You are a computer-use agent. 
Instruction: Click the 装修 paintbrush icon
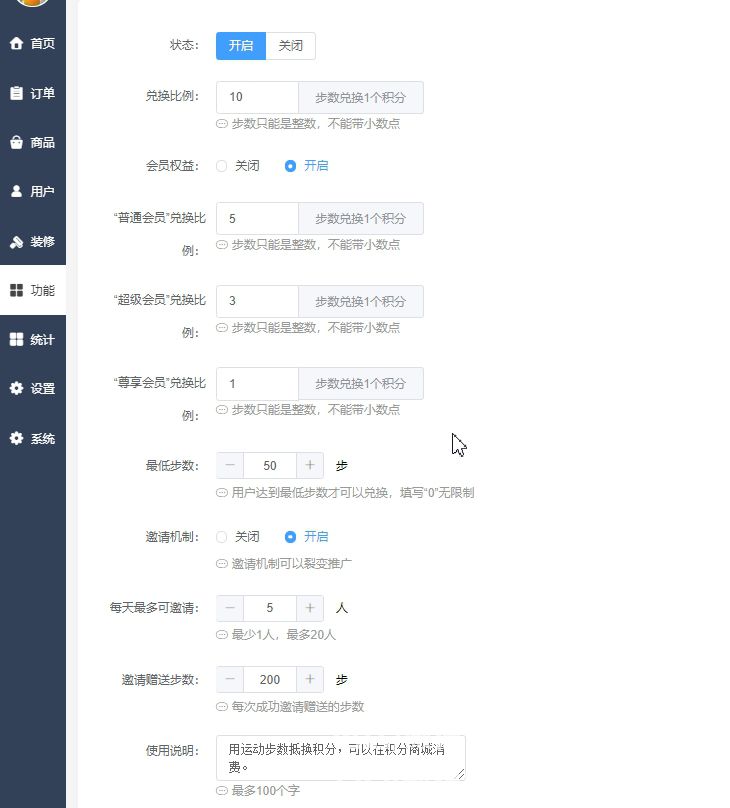coord(16,241)
